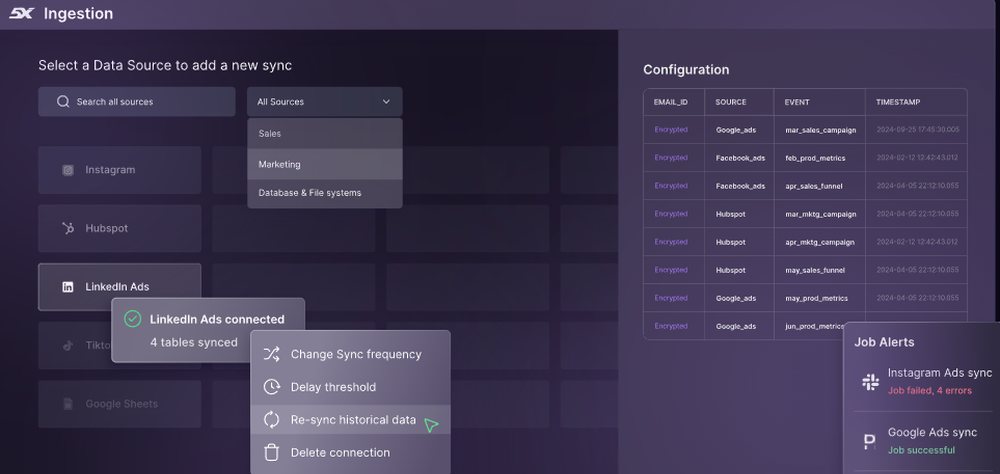
Task: Click the Change Sync frequency shuffle icon
Action: click(x=272, y=354)
